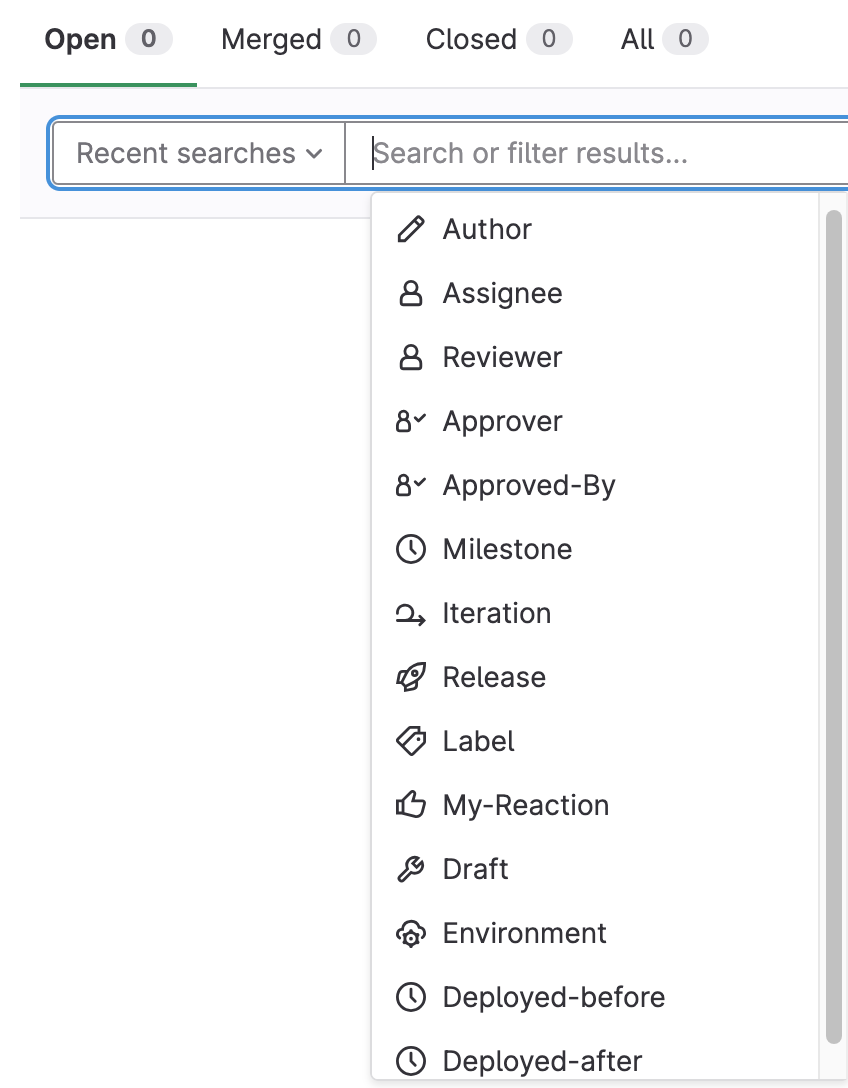Viewport: 848px width, 1088px height.
Task: Click the Approver person-check icon
Action: pos(410,422)
